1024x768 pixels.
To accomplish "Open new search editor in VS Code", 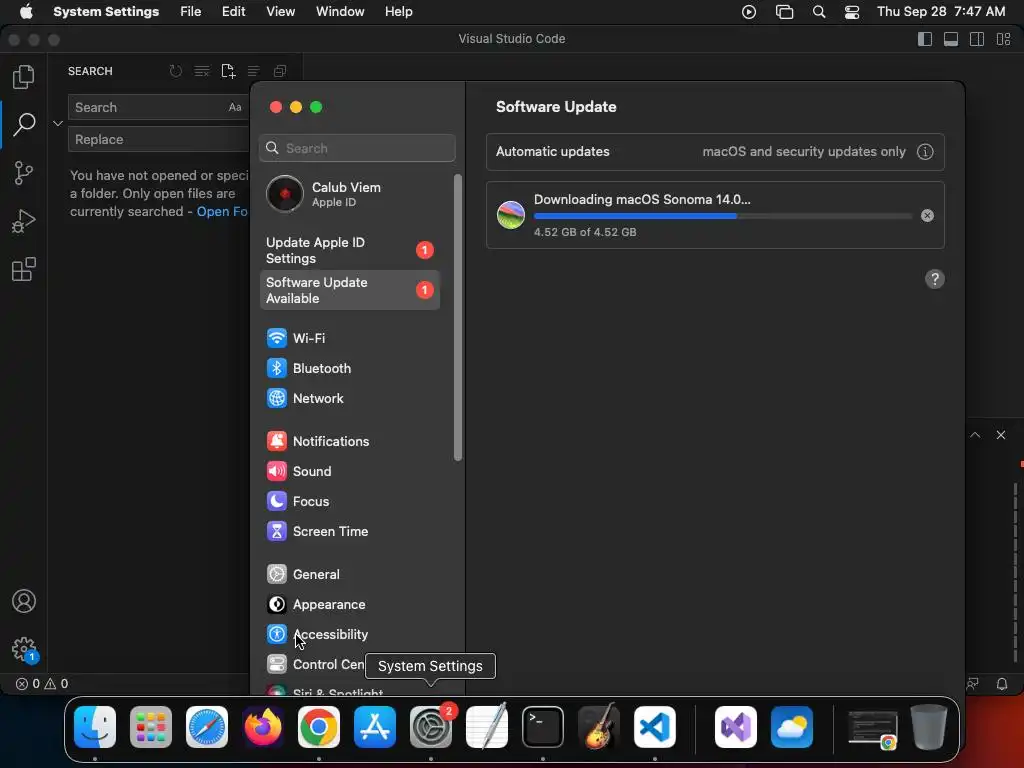I will click(x=228, y=71).
